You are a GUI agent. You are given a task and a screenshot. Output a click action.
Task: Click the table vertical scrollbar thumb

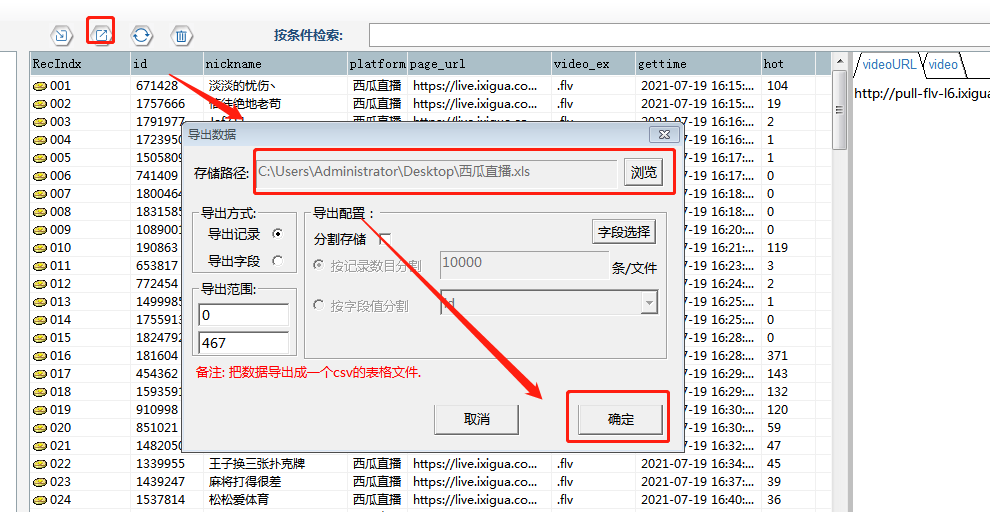point(839,110)
